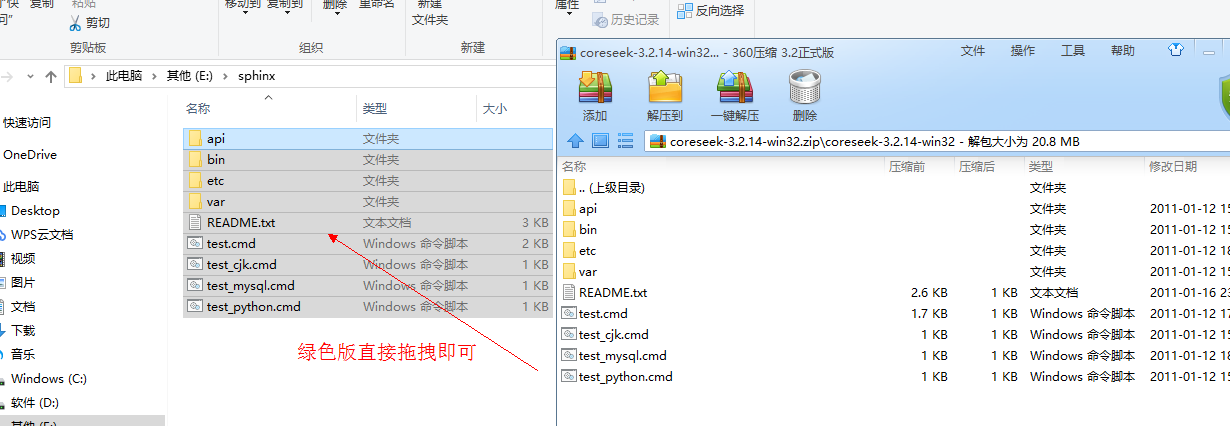The width and height of the screenshot is (1230, 426).
Task: Click the 添加 (Add) icon in 360压缩
Action: click(595, 89)
